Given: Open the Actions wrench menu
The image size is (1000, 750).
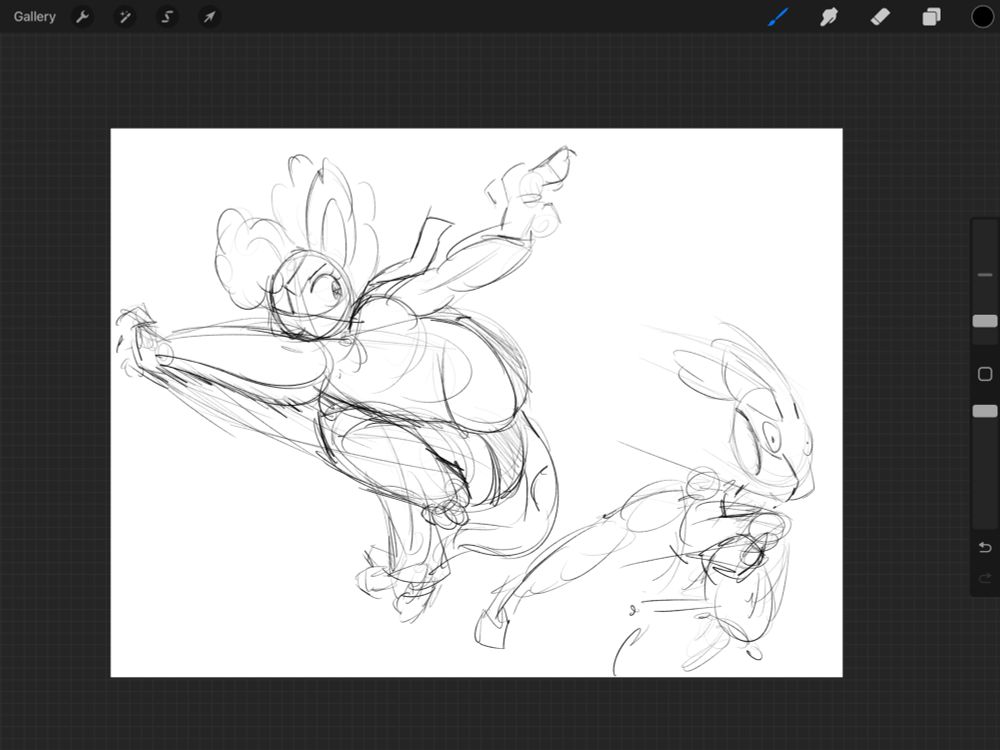Looking at the screenshot, I should click(82, 17).
